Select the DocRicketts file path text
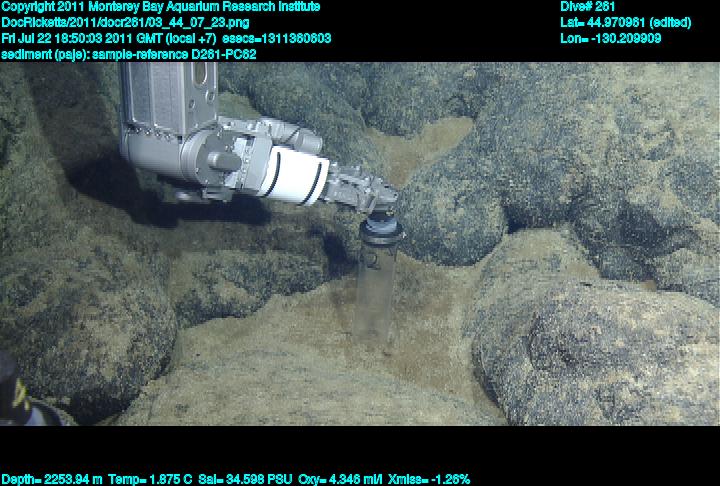The width and height of the screenshot is (720, 486). [x=126, y=22]
